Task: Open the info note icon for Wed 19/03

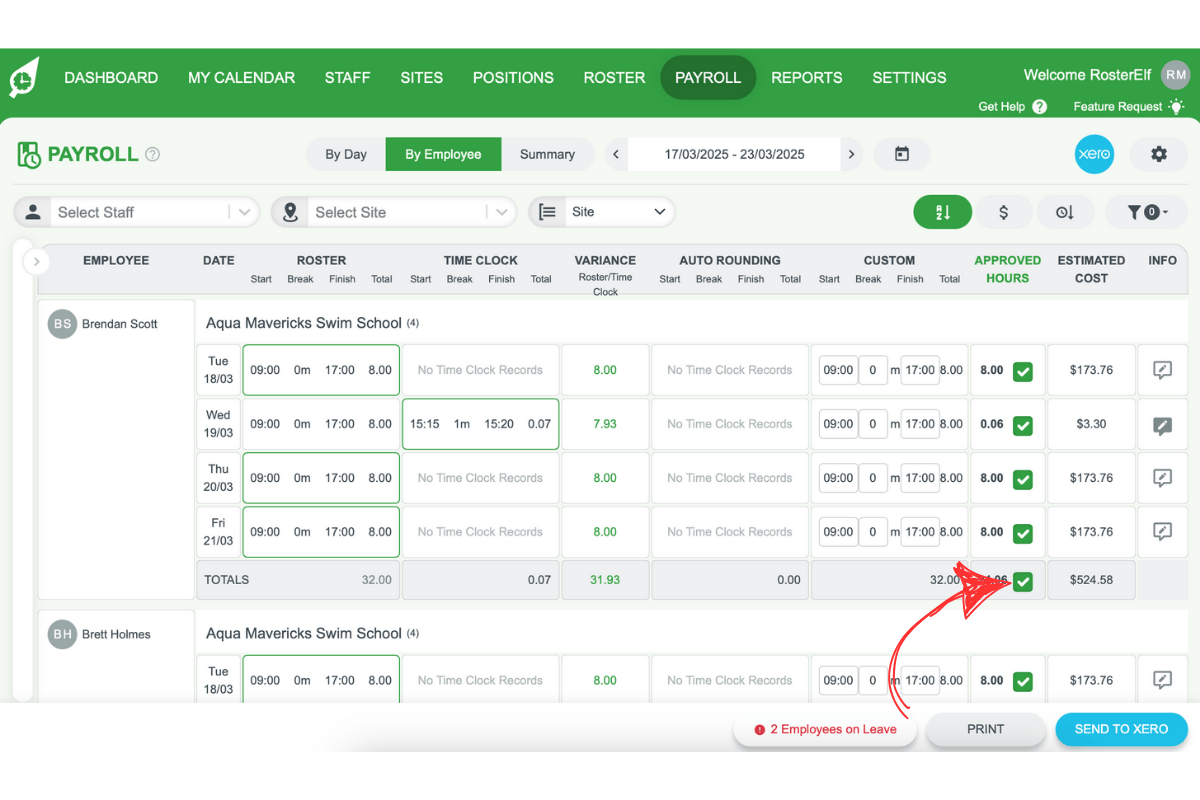Action: click(x=1162, y=424)
